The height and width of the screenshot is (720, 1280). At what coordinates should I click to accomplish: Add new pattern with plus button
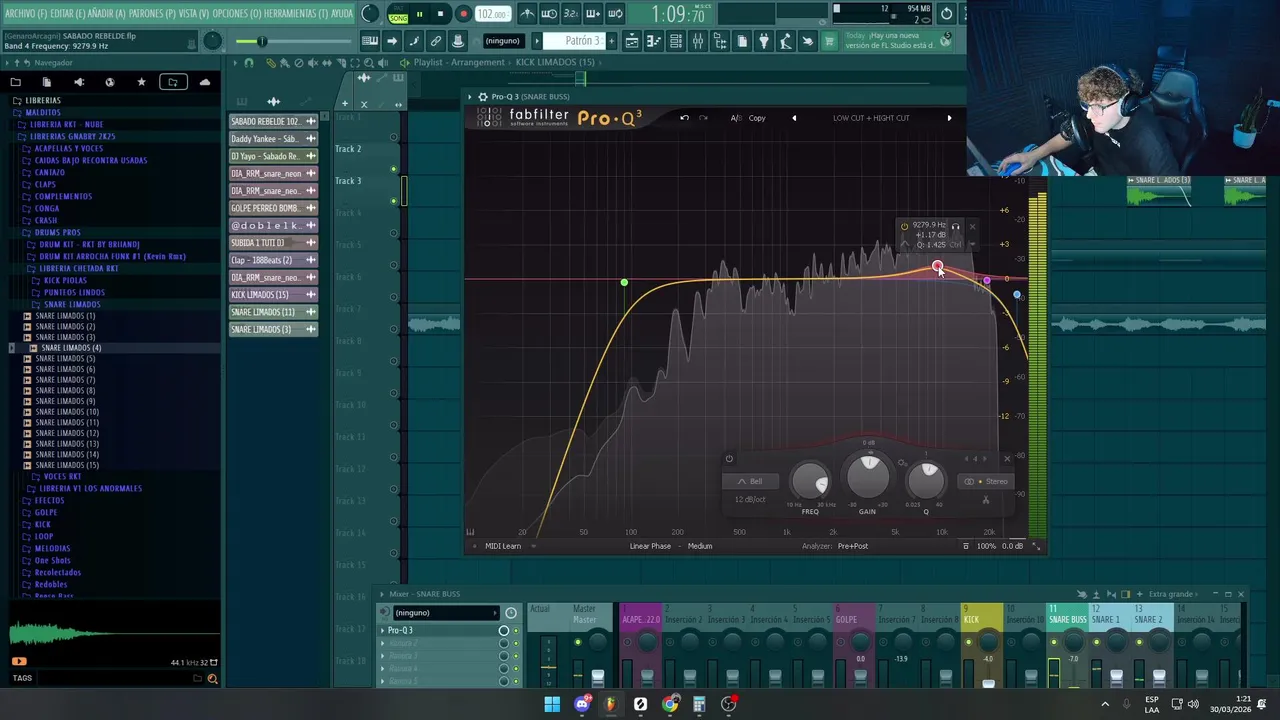[613, 41]
